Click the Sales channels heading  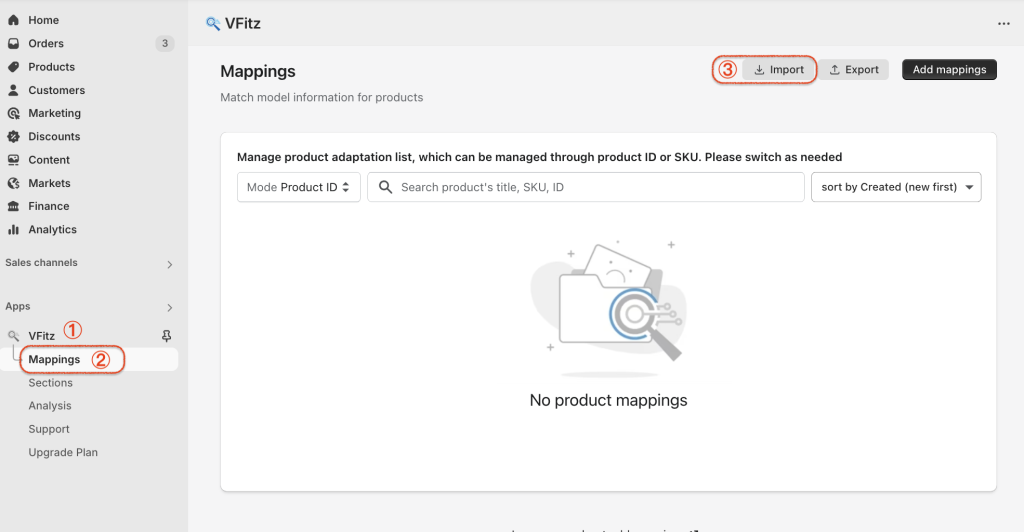[x=41, y=262]
